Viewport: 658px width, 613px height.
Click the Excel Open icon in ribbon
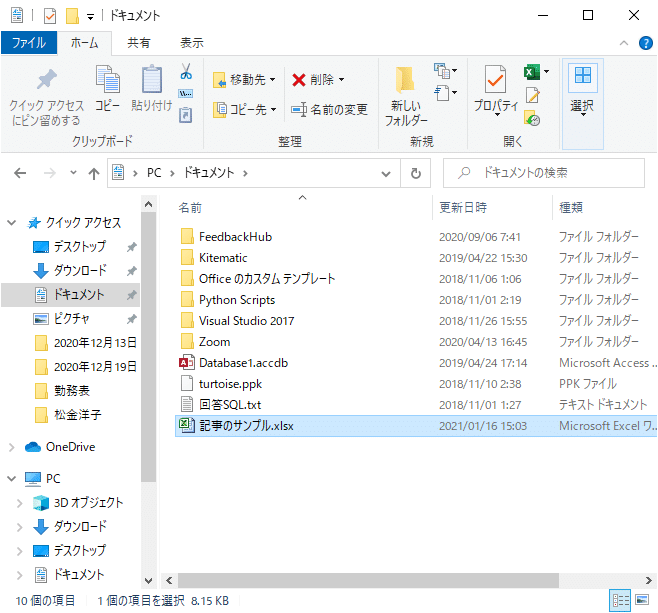pos(532,72)
